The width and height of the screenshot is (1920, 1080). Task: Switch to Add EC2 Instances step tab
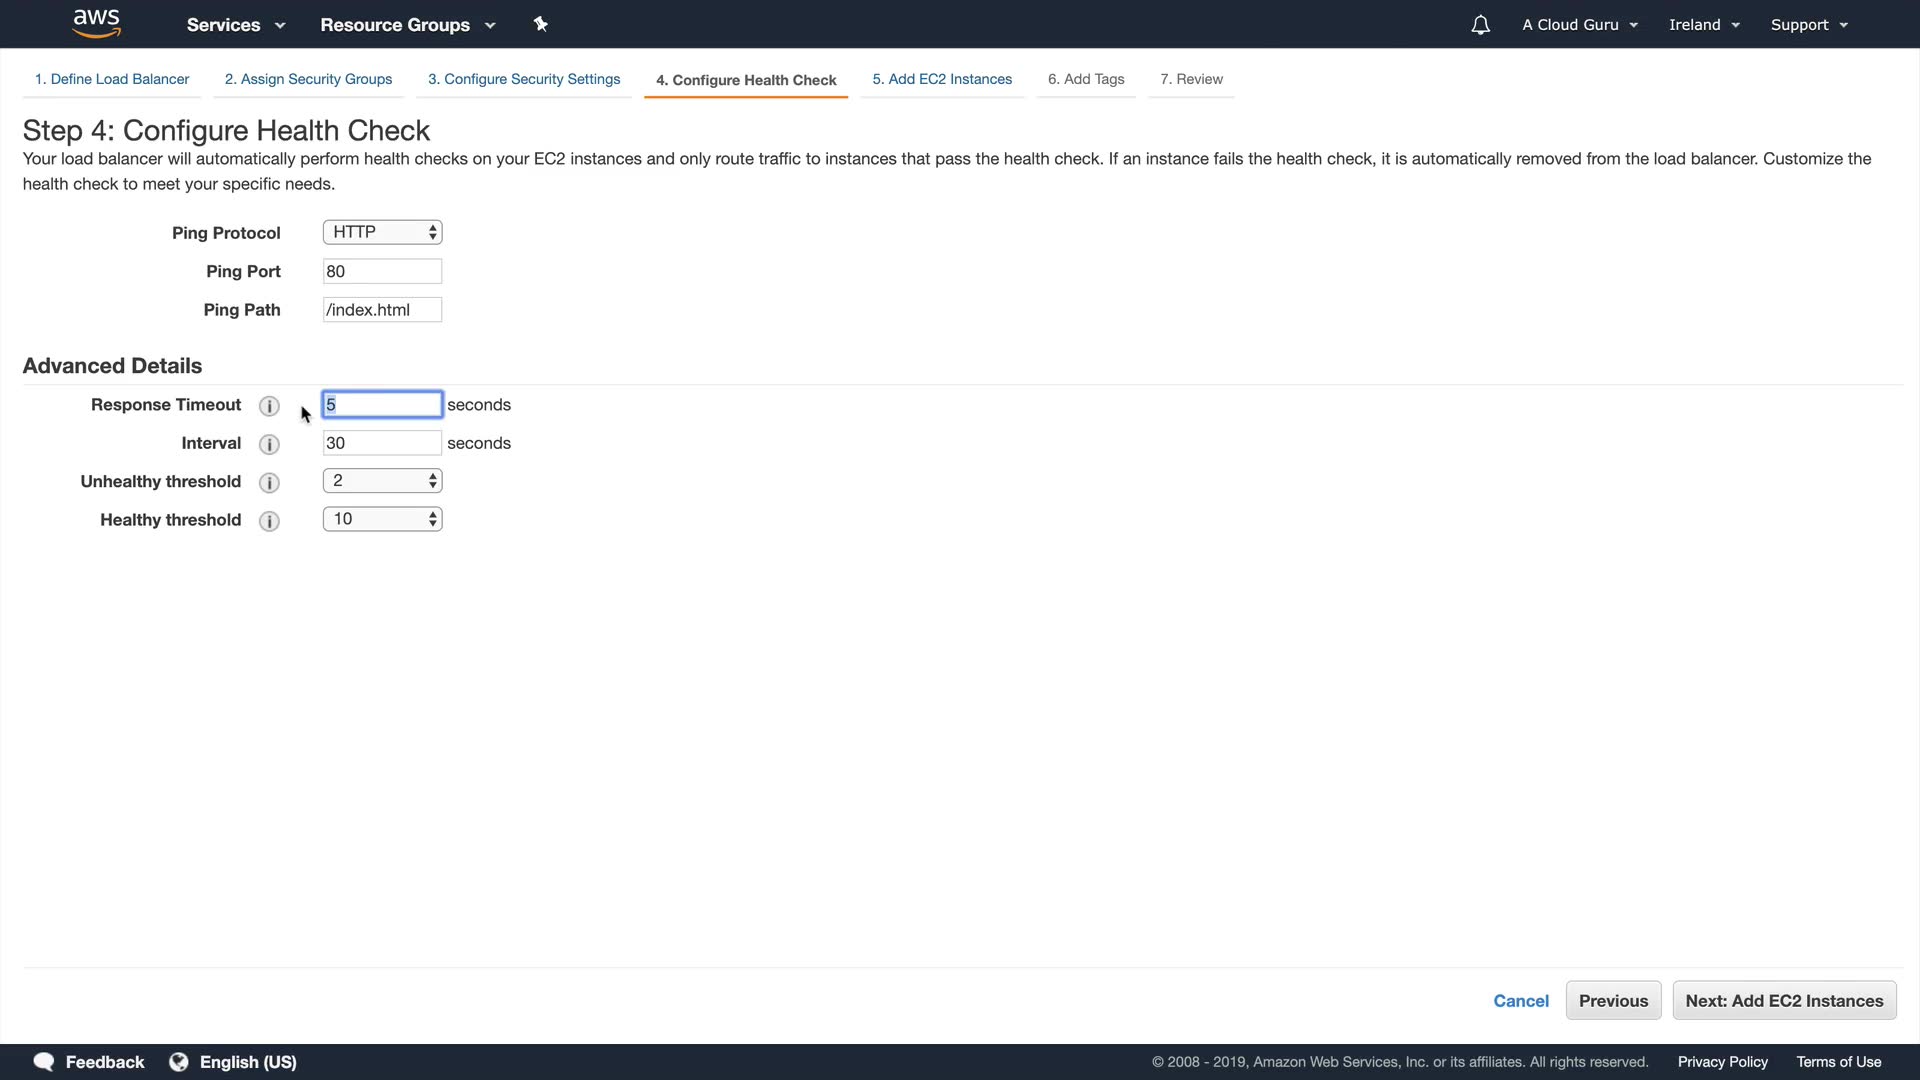click(942, 79)
